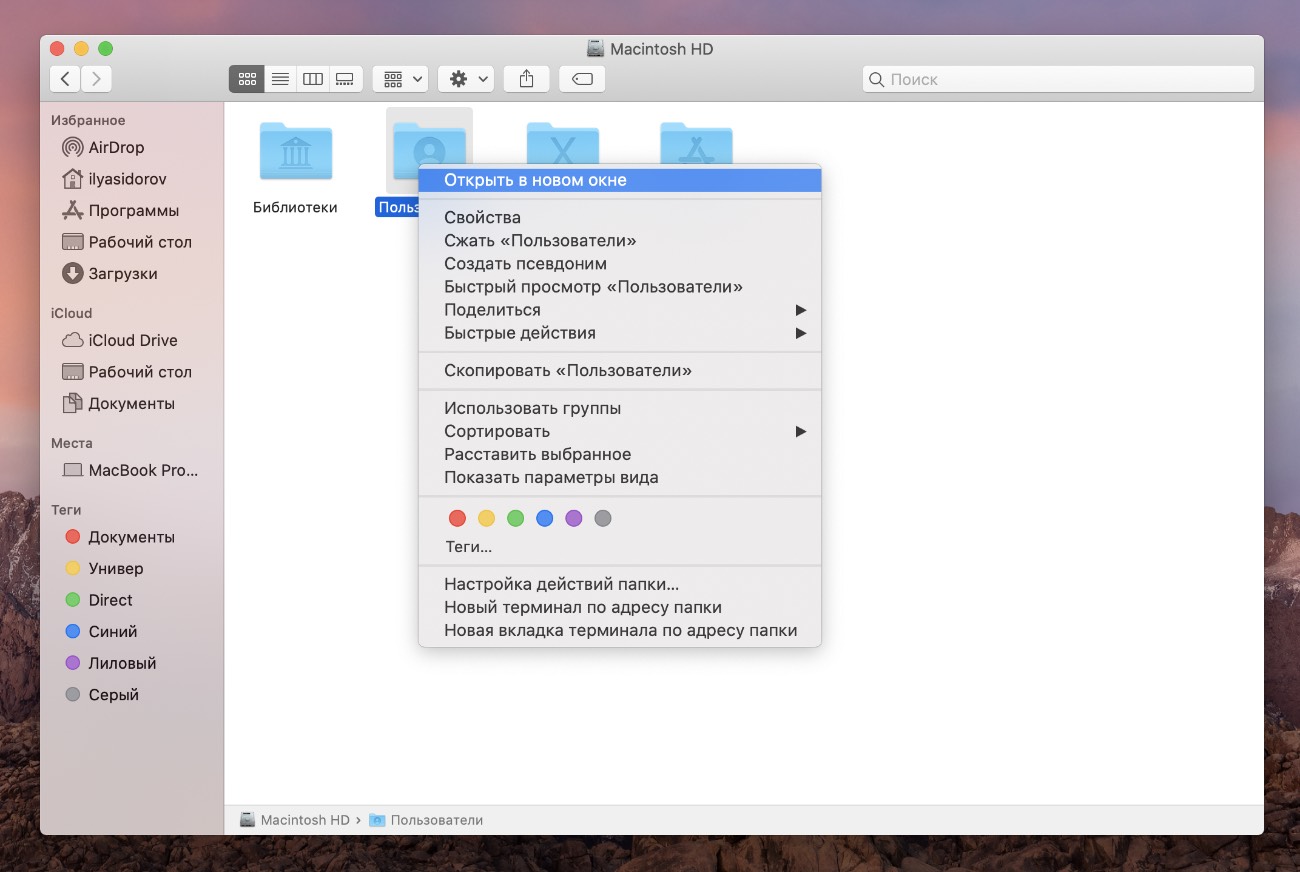
Task: Apply yellow tag color in context menu
Action: click(486, 518)
